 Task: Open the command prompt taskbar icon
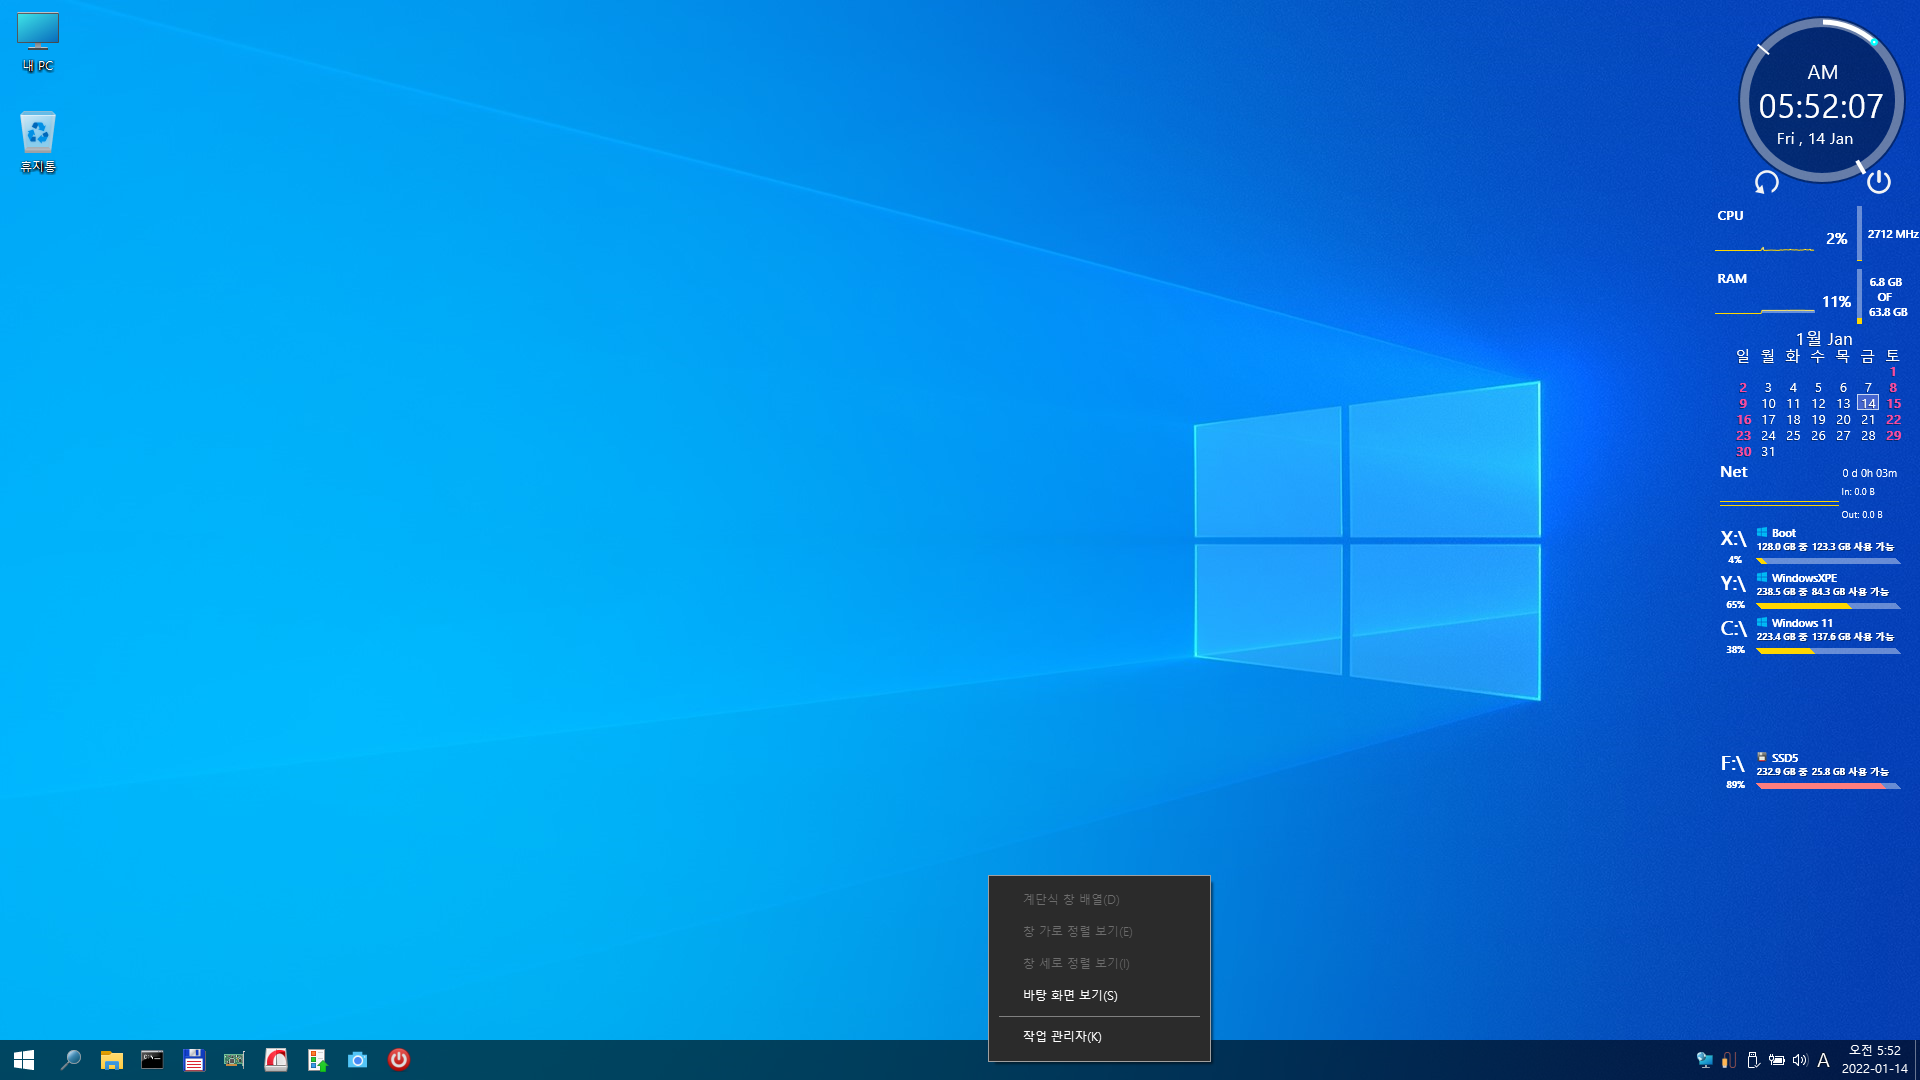[152, 1060]
